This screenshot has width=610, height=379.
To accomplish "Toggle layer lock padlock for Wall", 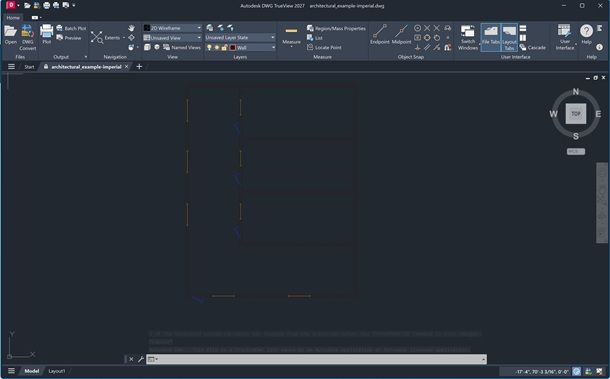I will pos(224,47).
